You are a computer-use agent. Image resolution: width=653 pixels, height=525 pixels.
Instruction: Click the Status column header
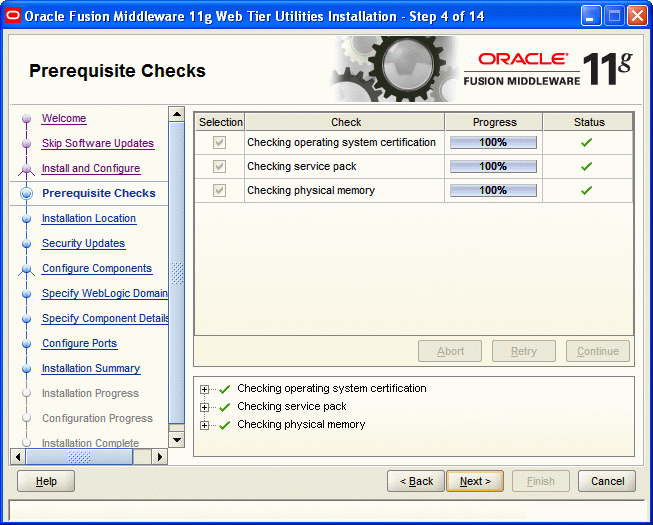point(588,122)
